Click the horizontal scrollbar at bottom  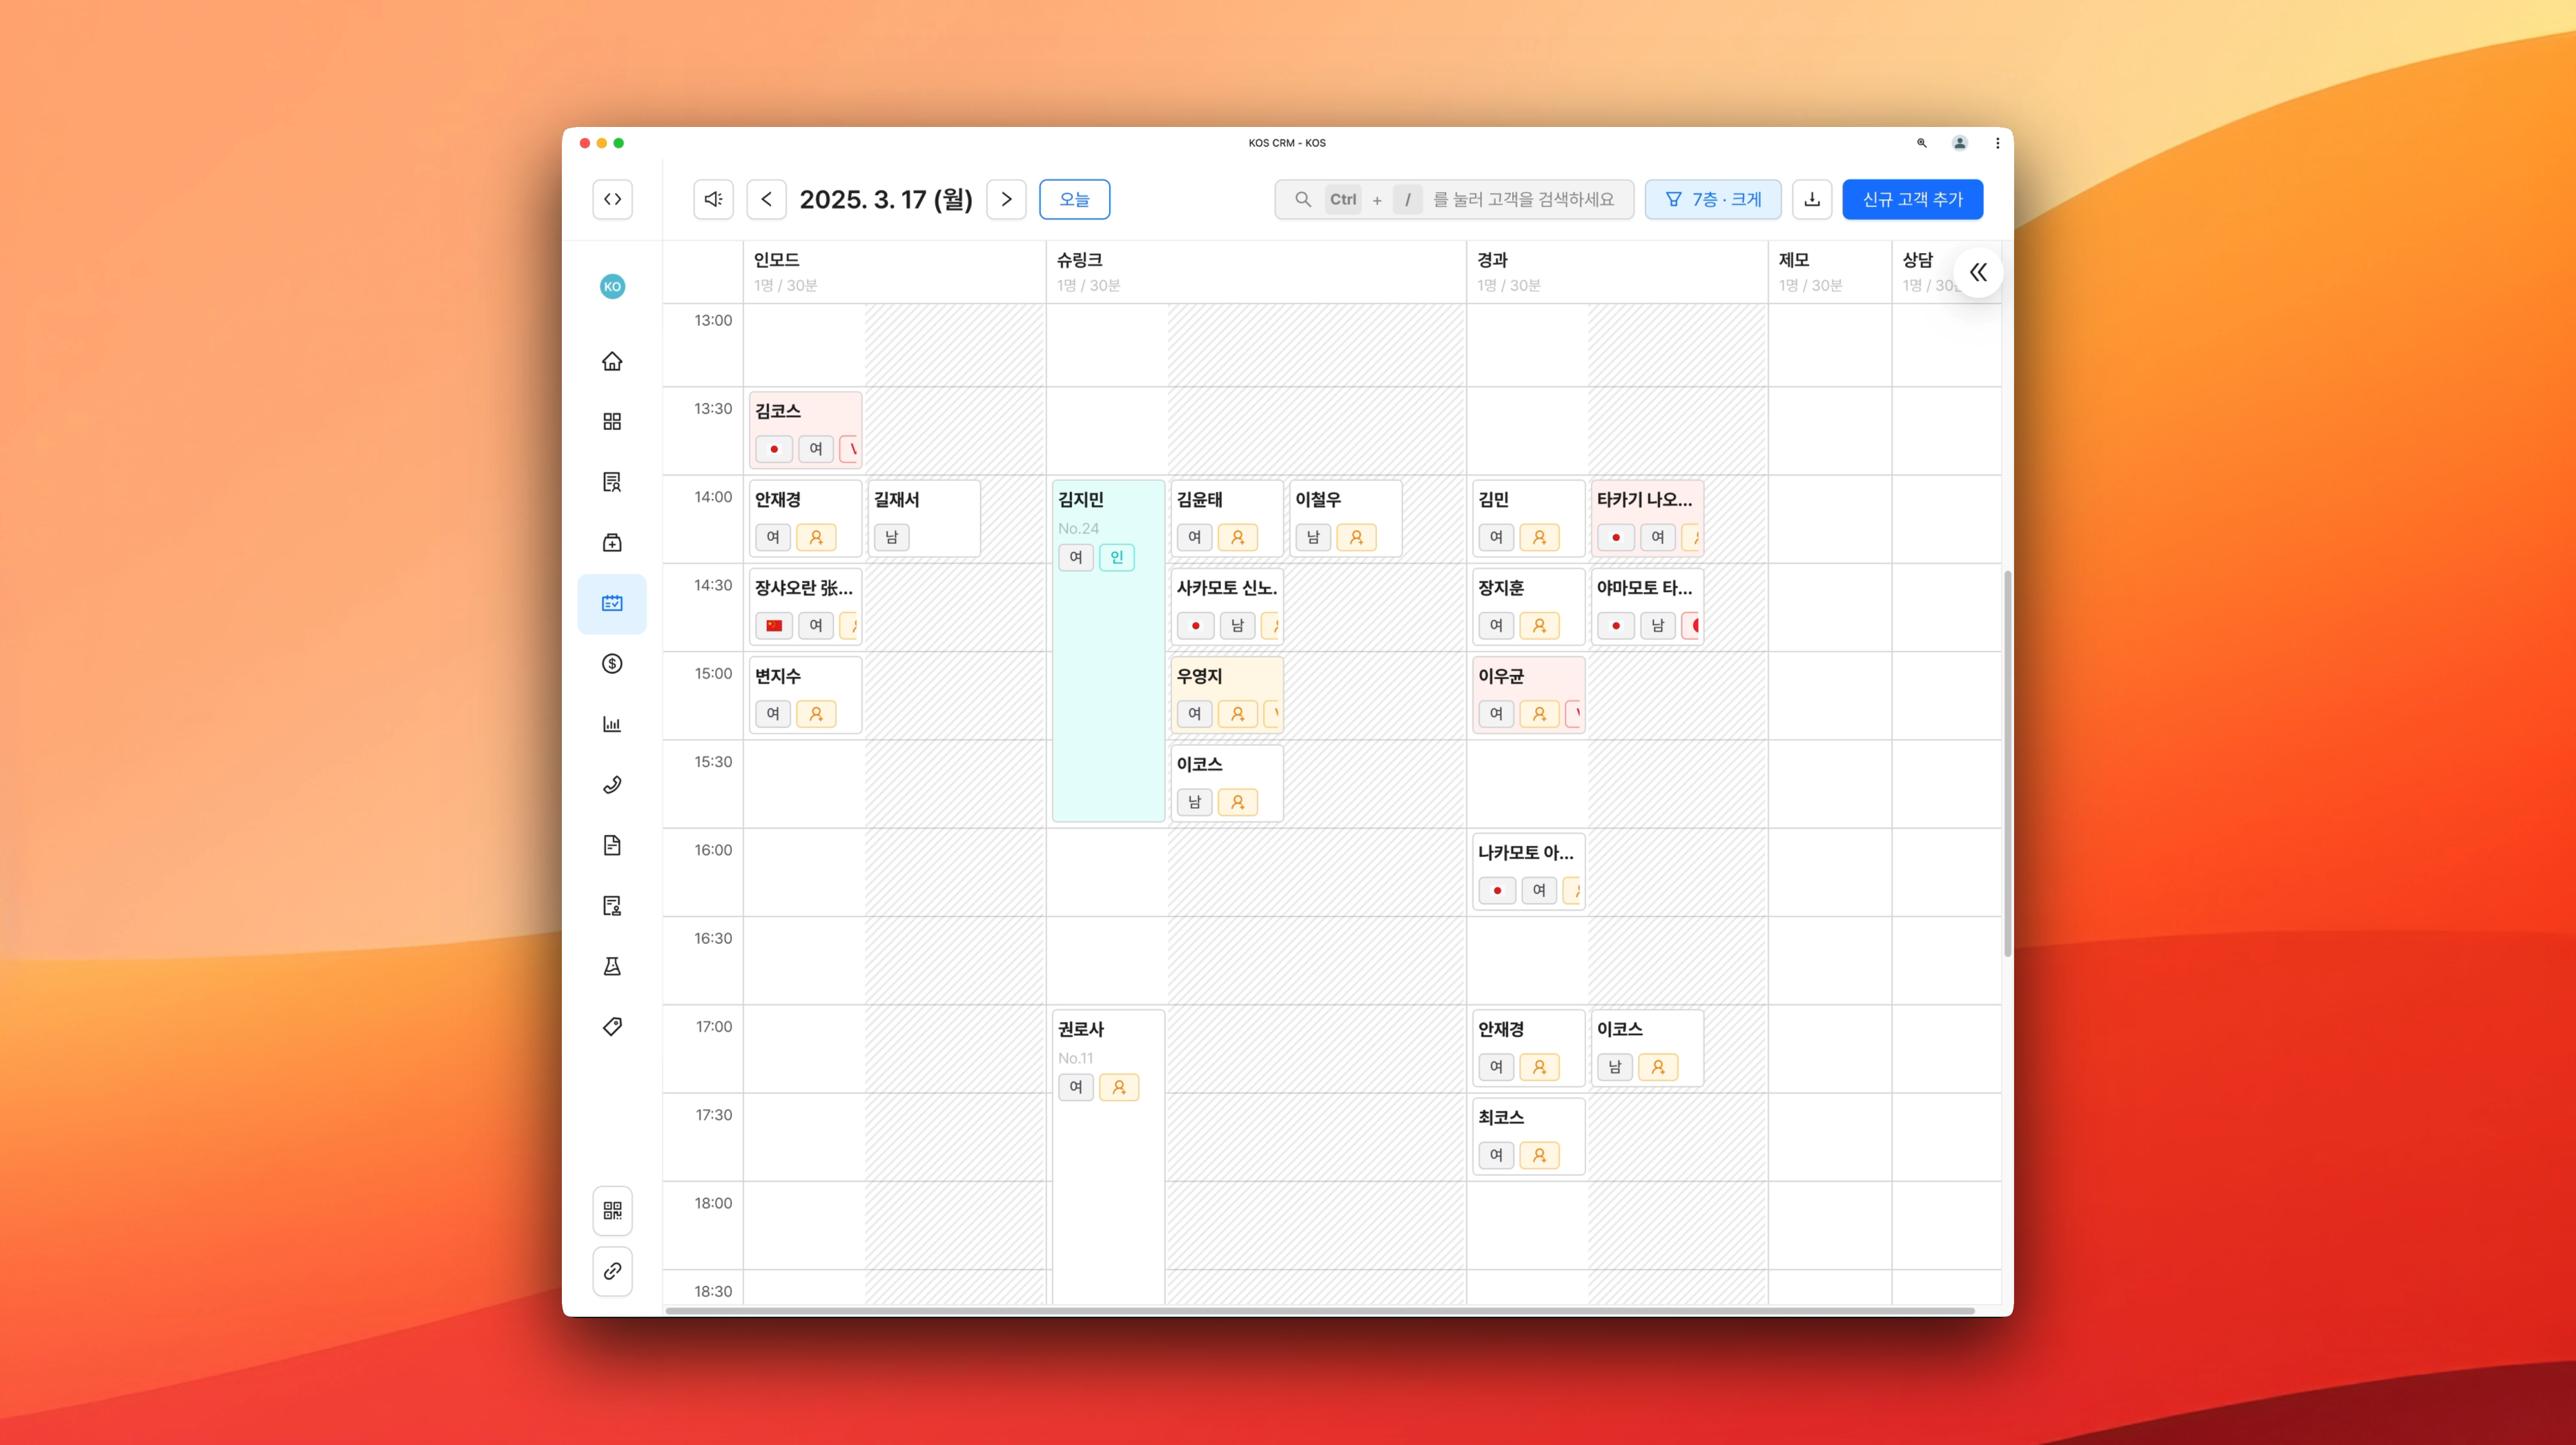[x=1319, y=1310]
